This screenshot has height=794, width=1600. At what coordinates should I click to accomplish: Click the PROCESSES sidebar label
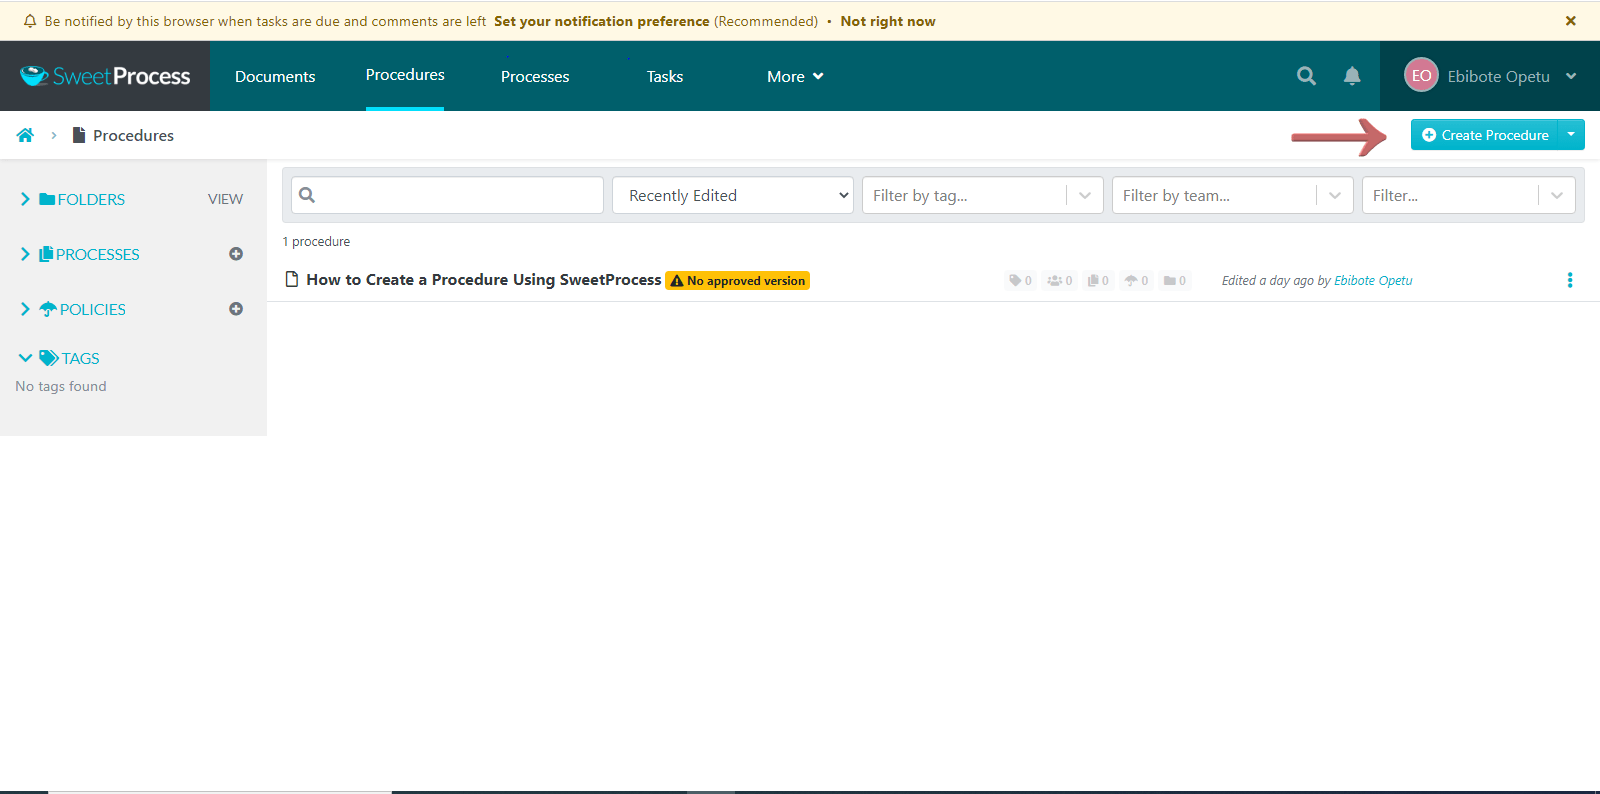point(98,254)
